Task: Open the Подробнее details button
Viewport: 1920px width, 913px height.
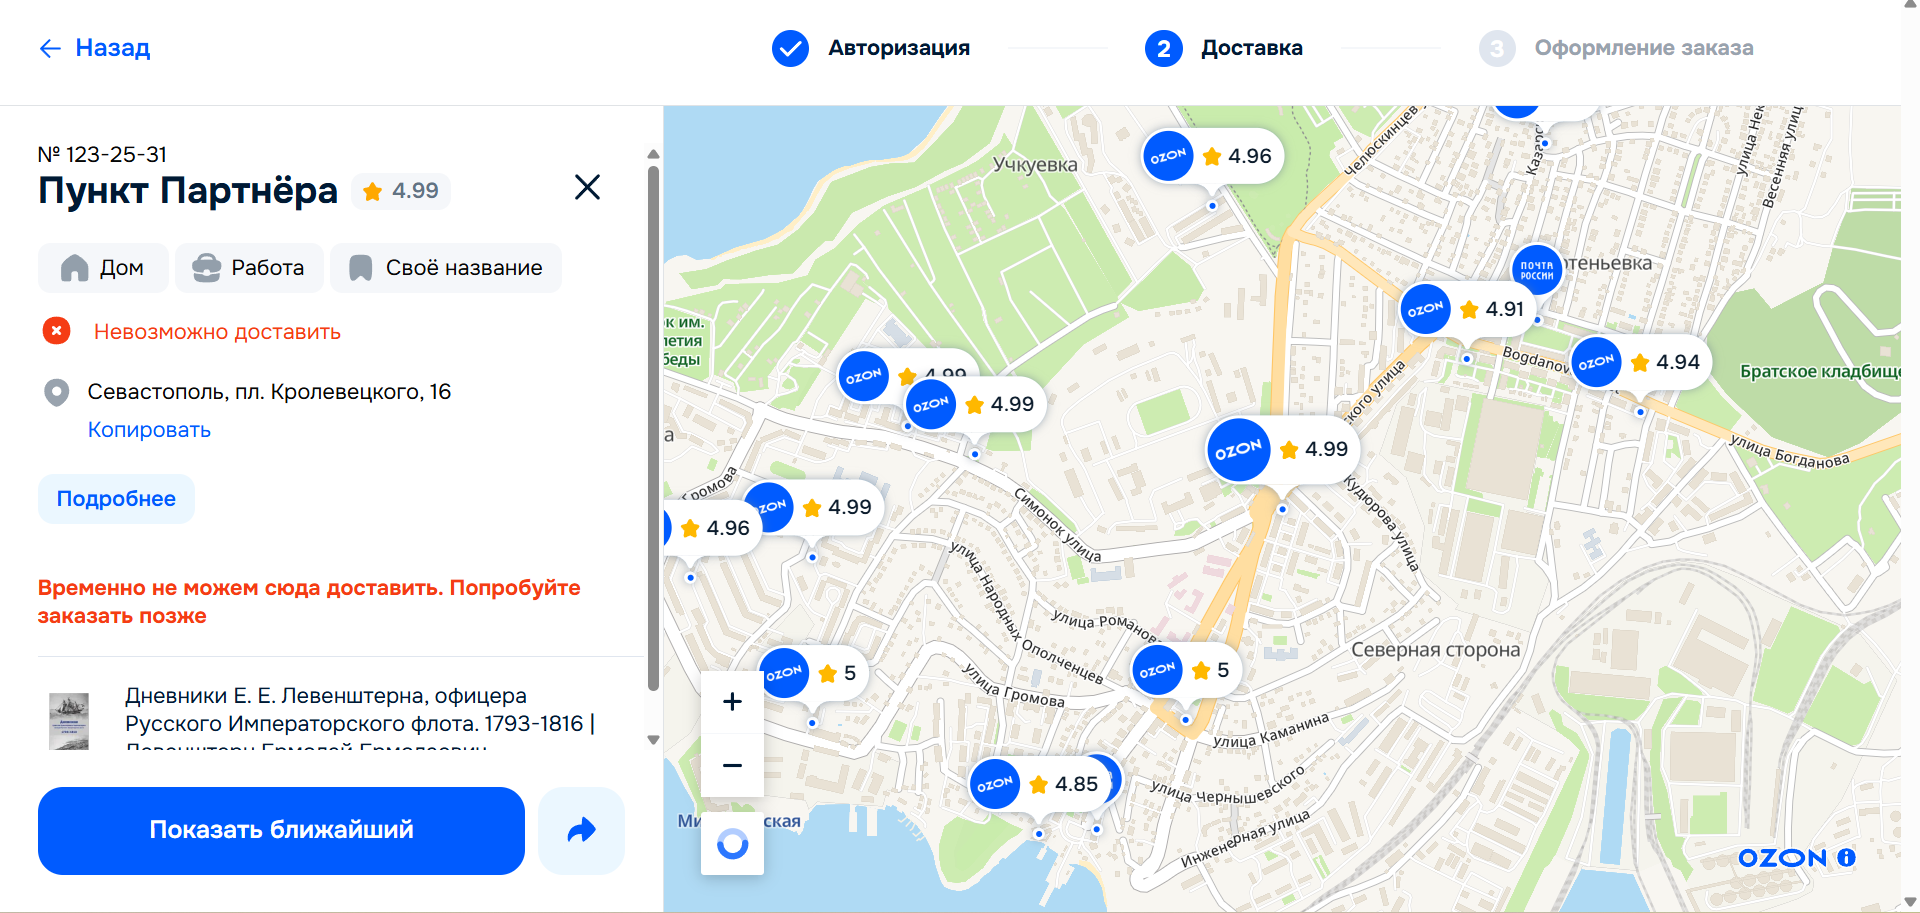Action: click(116, 499)
